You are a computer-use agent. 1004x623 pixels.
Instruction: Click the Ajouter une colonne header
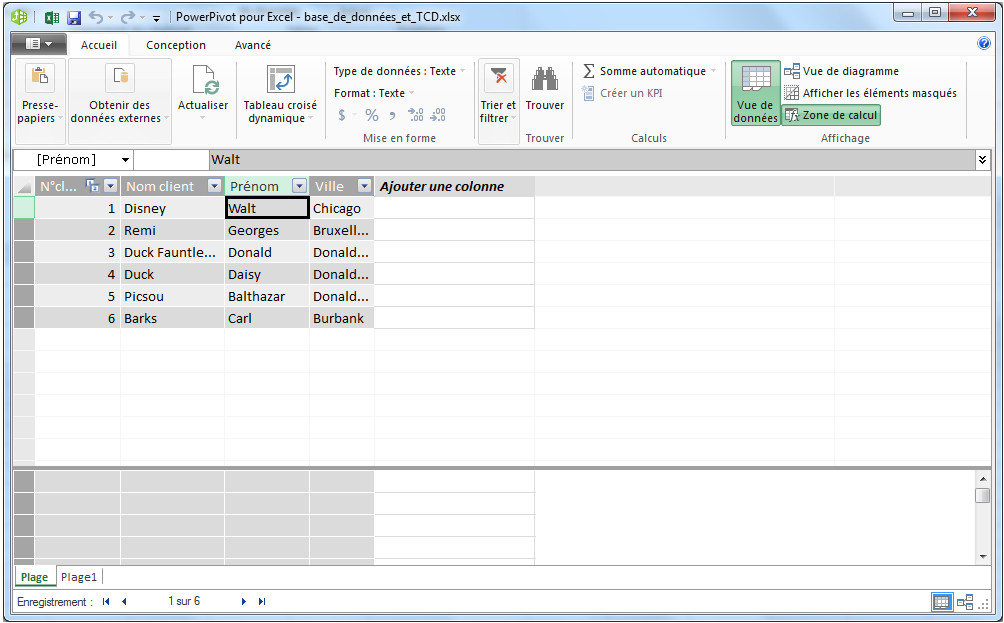454,186
